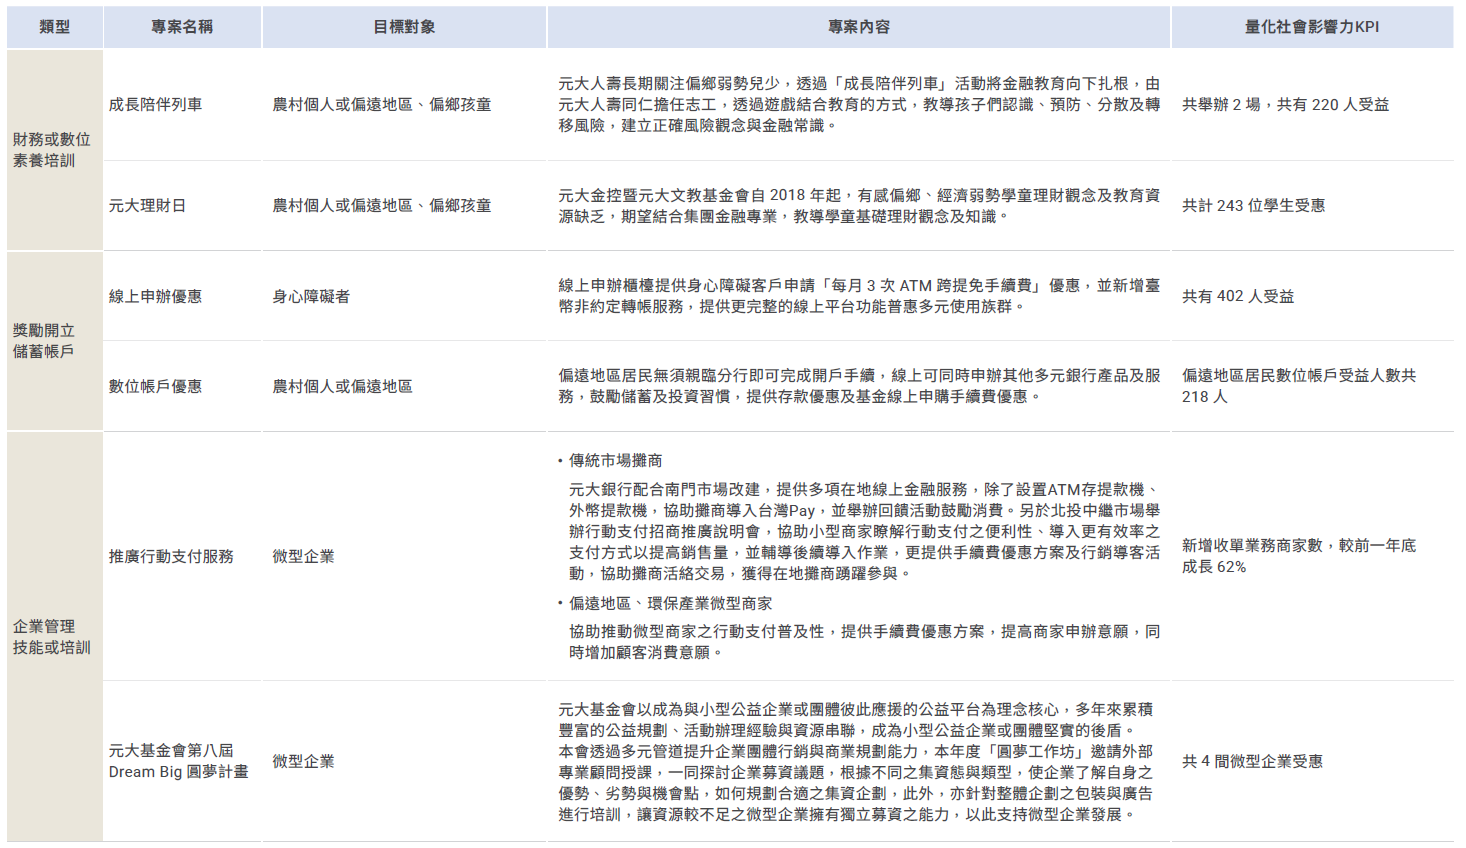The image size is (1466, 848).
Task: Click project name 成長陪伴列車
Action: coord(155,104)
